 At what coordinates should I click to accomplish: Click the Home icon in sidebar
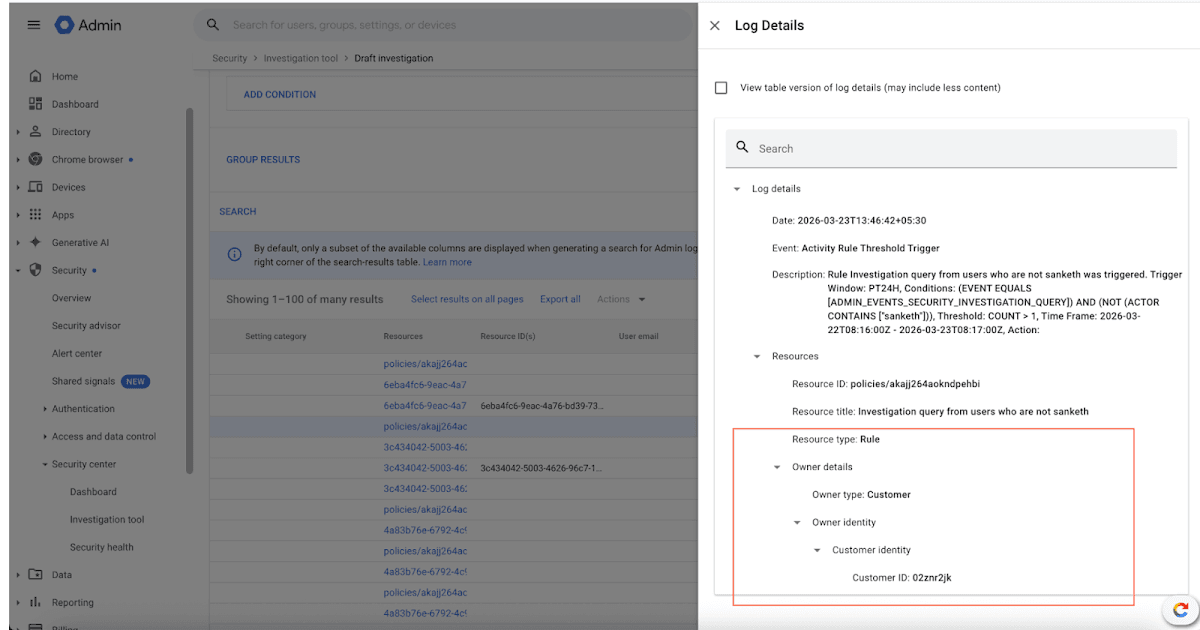click(x=36, y=76)
